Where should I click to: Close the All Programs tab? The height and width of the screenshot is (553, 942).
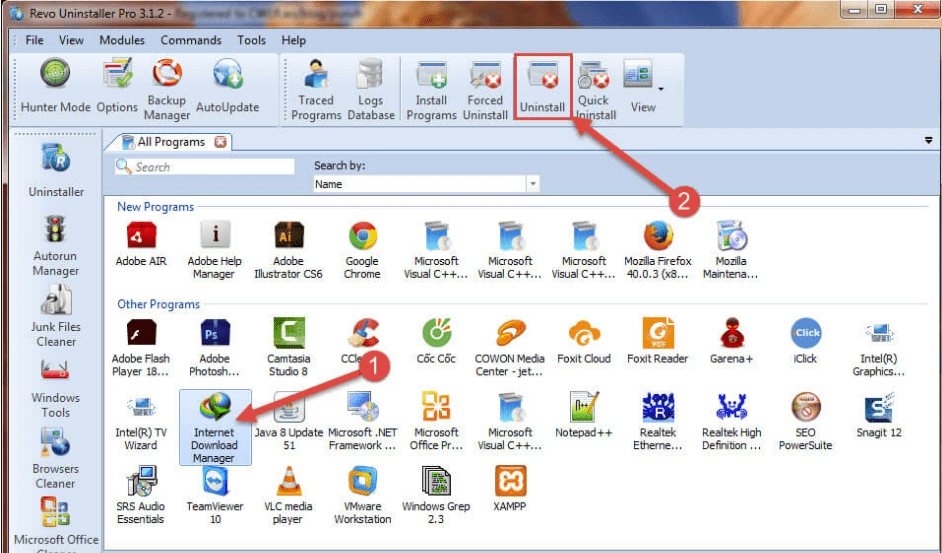220,142
